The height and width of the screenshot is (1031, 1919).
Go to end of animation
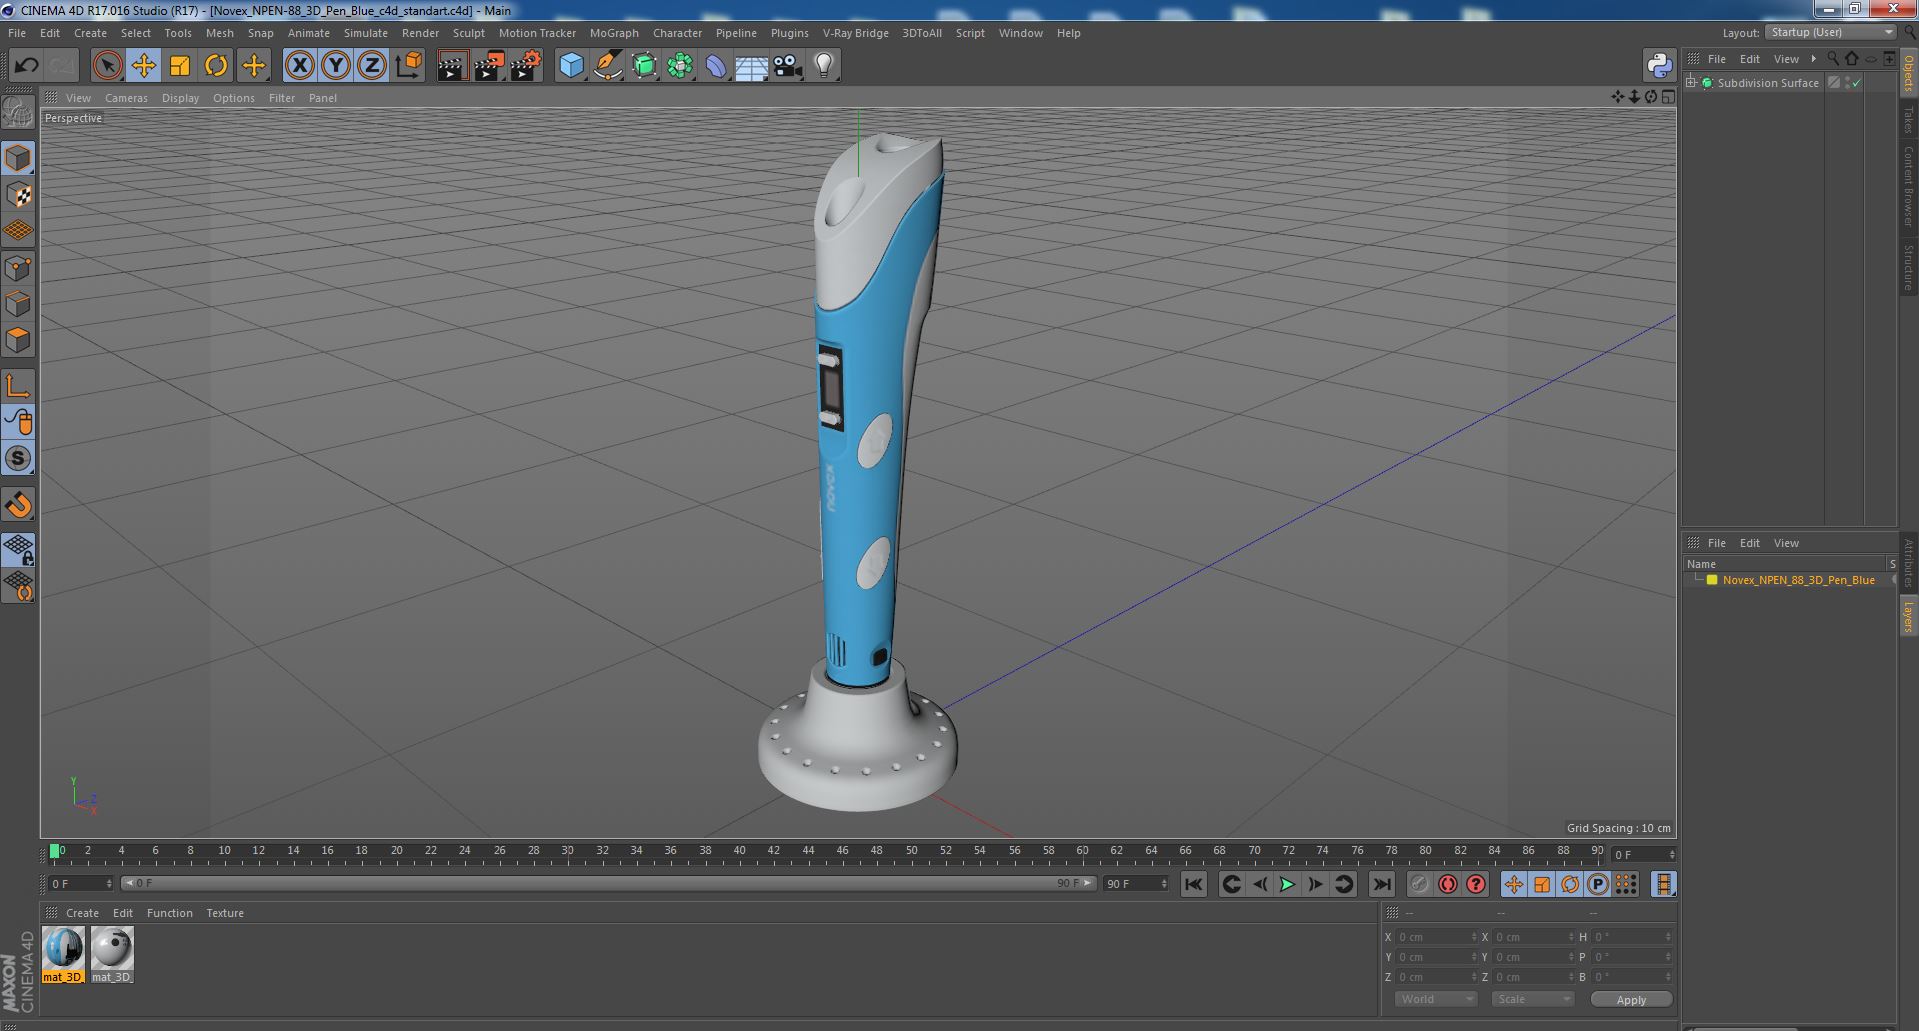click(1381, 884)
